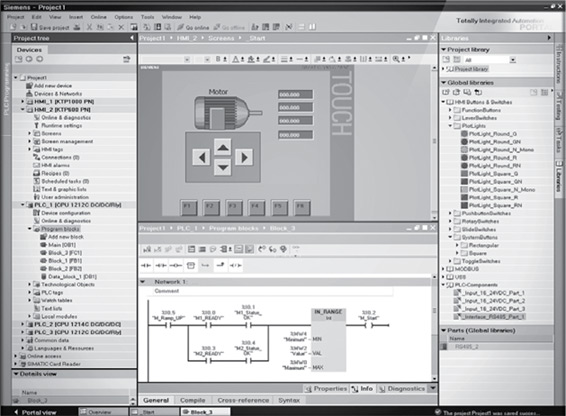Click the Go offline toolbar button
Image resolution: width=566 pixels, height=416 pixels.
tap(229, 27)
